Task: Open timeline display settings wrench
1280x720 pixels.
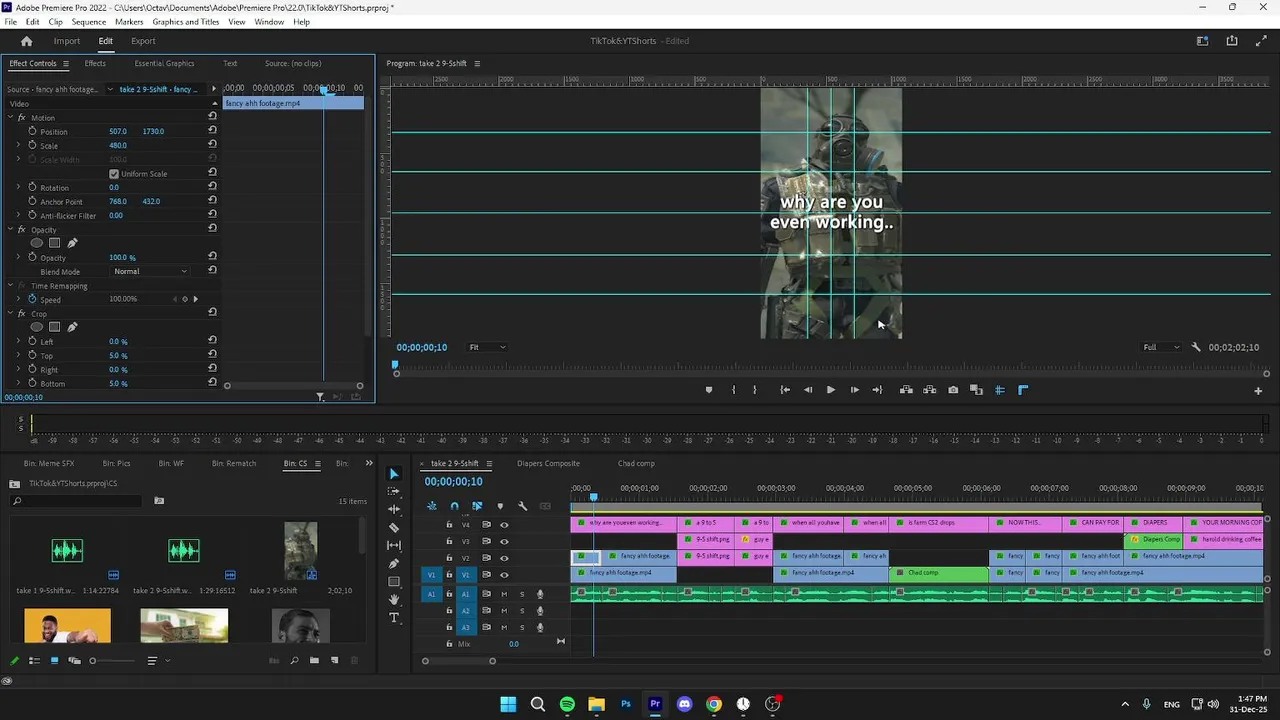Action: [x=522, y=506]
